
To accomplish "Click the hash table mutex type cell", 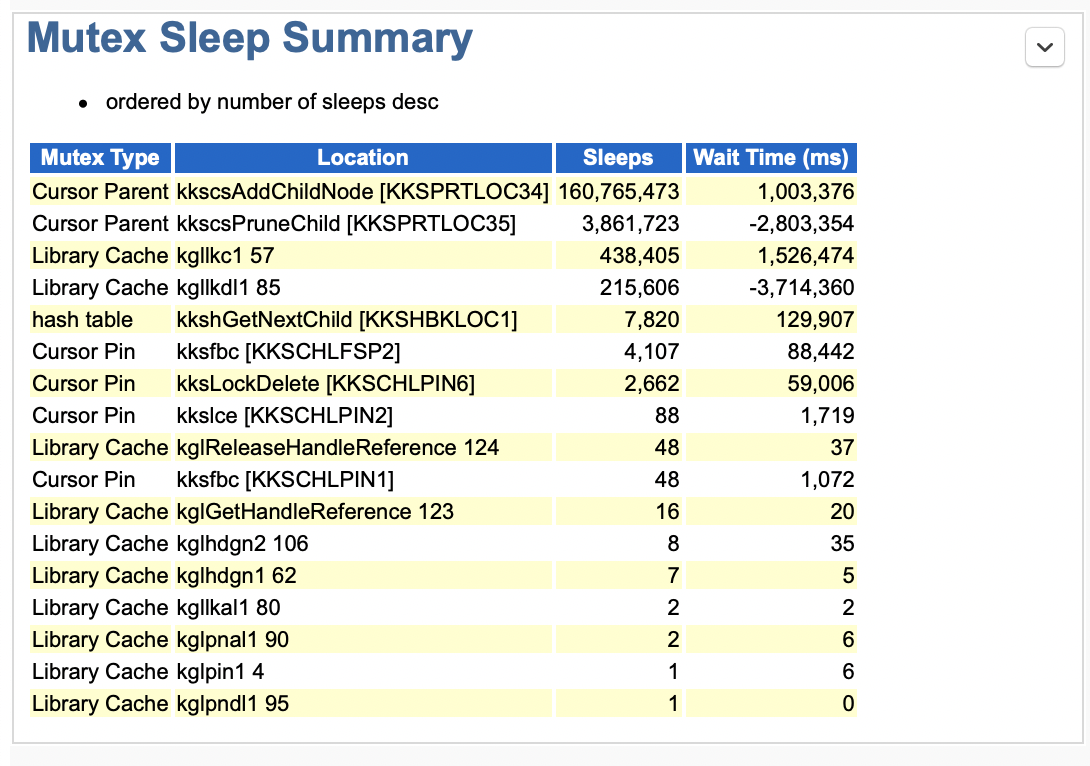I will (82, 319).
